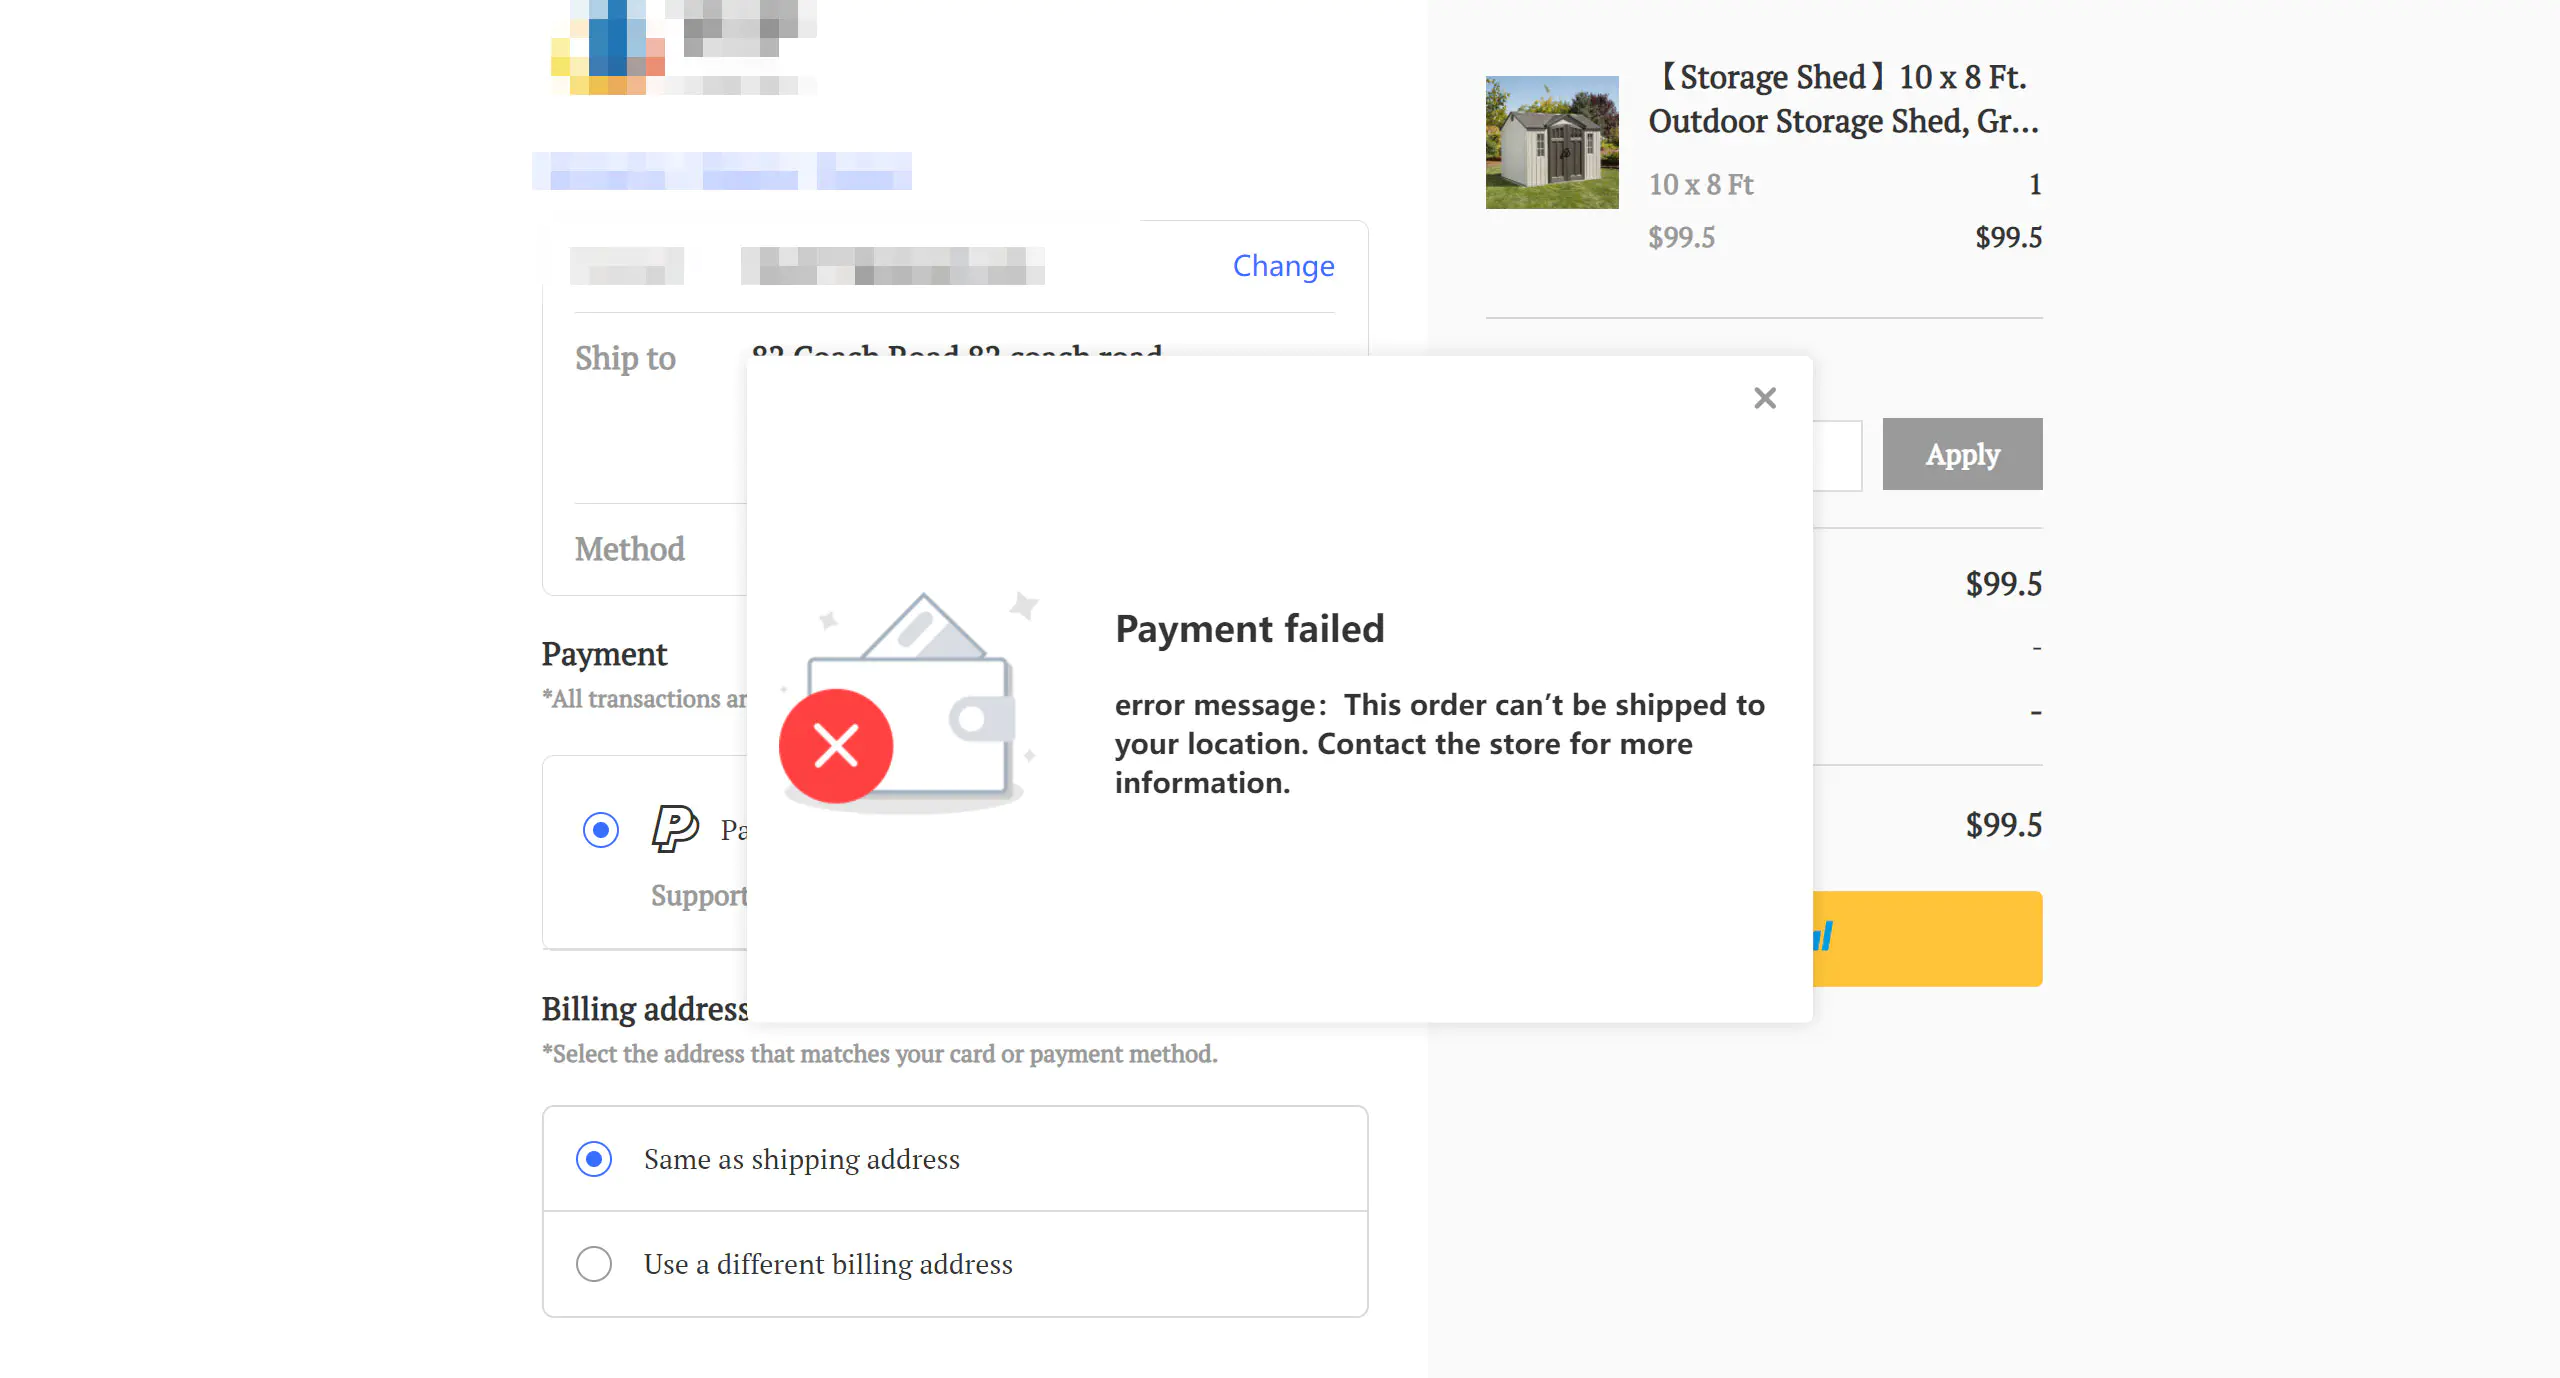
Task: Click the blurred breadcrumb navigation
Action: coord(721,171)
